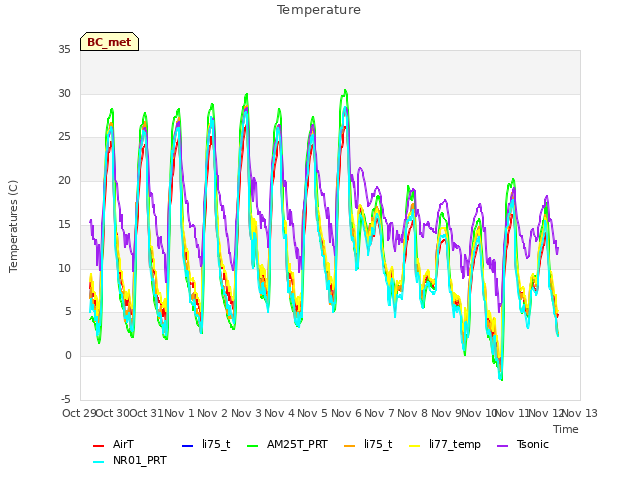Click the 20 y-axis tick label
This screenshot has width=640, height=480.
tap(64, 181)
